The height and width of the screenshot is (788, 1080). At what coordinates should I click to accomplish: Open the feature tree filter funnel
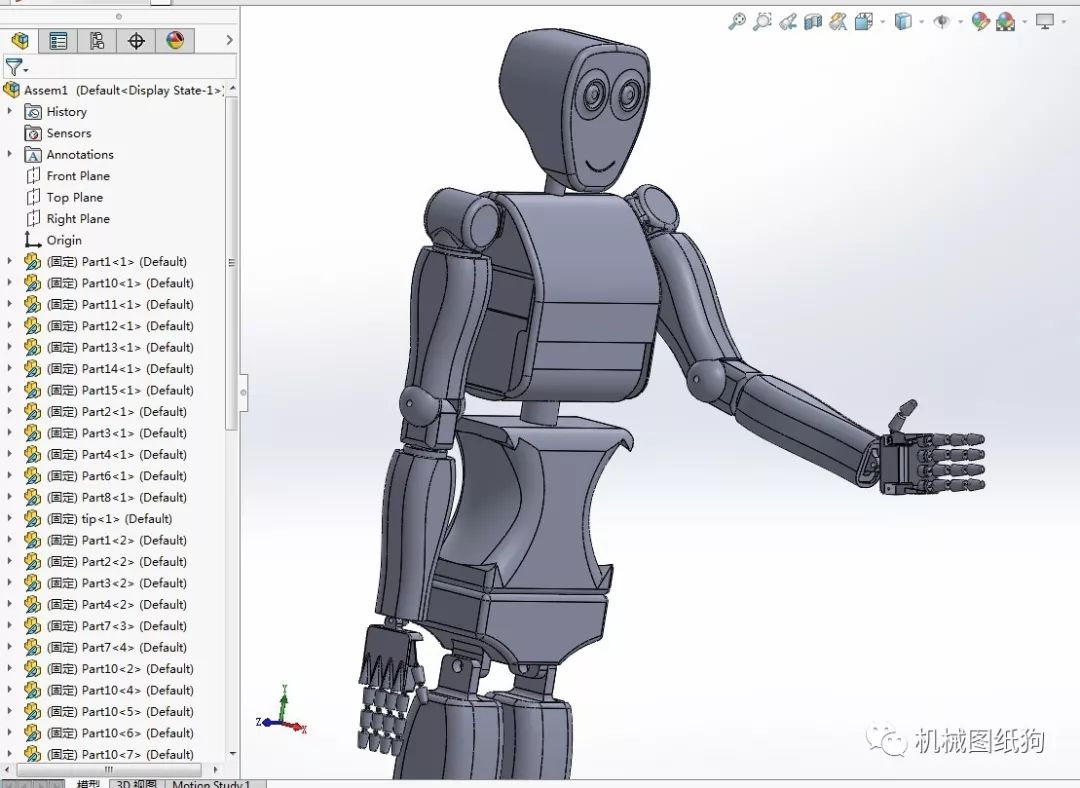(16, 67)
